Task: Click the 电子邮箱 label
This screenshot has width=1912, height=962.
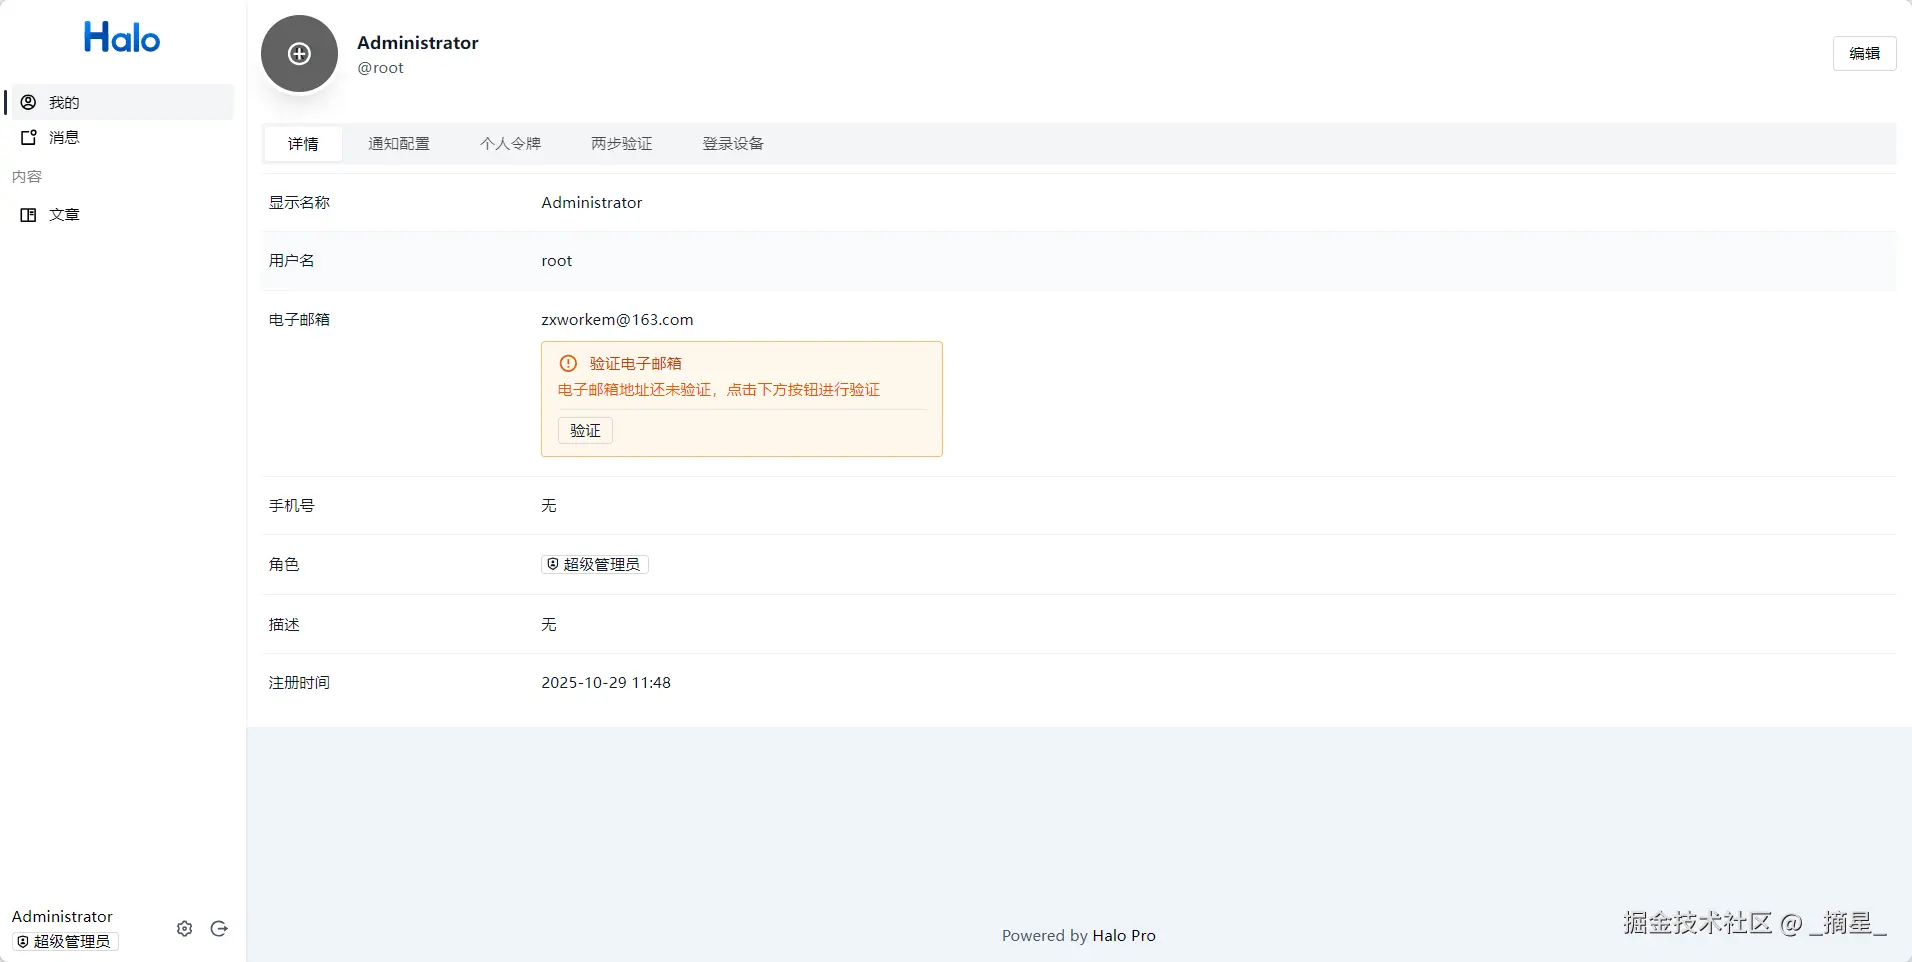Action: click(299, 320)
